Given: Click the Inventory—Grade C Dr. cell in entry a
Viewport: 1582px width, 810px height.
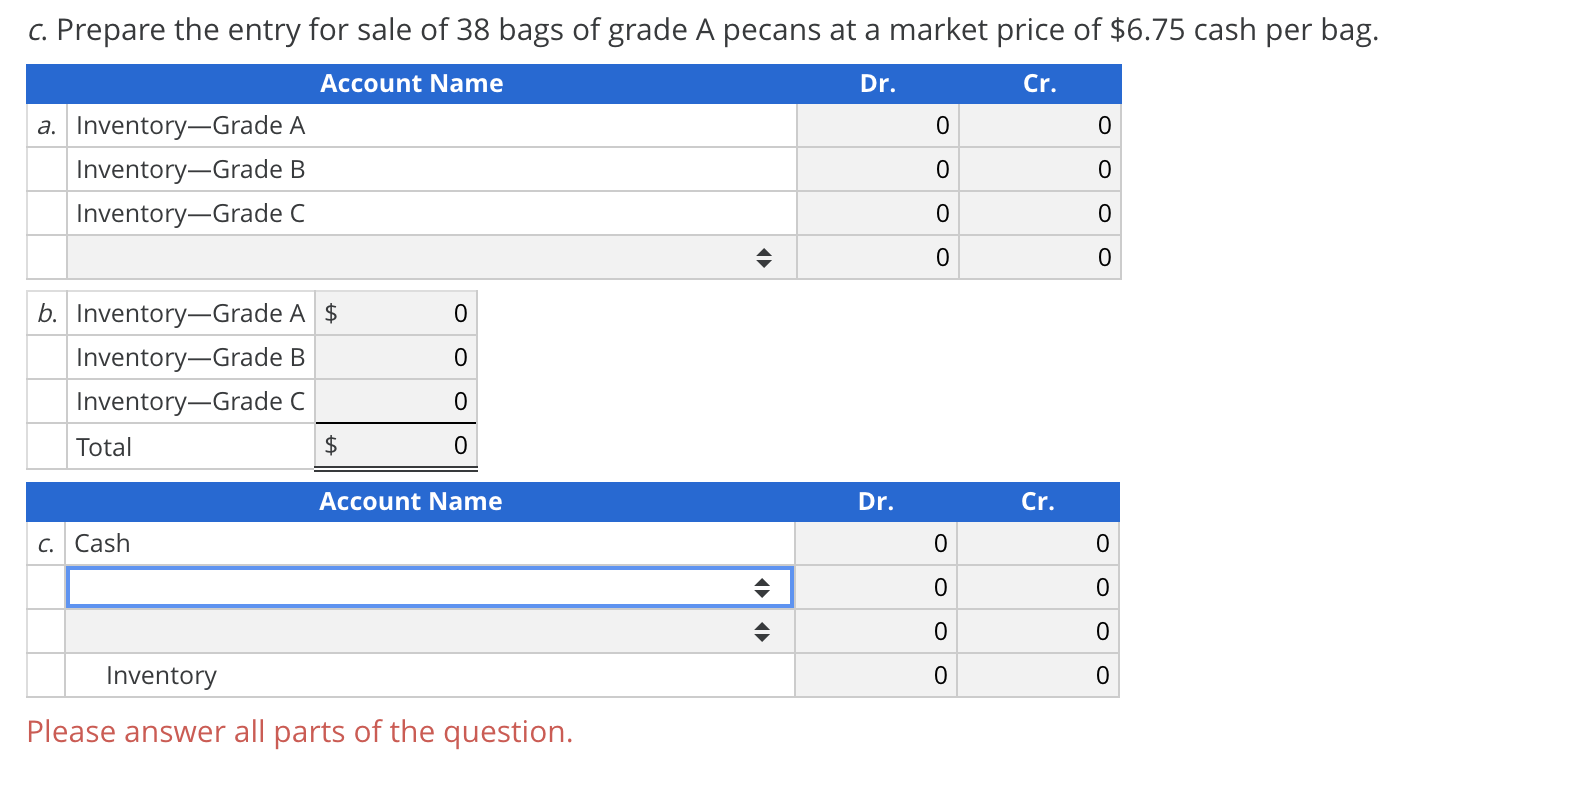Looking at the screenshot, I should (x=878, y=213).
